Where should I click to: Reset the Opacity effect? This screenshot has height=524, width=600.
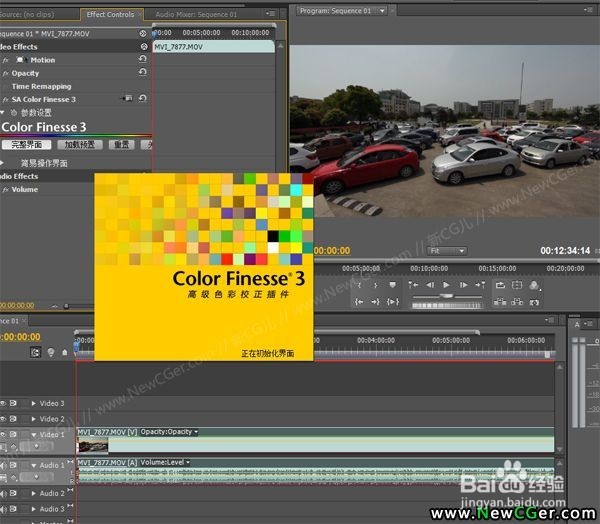(x=142, y=72)
